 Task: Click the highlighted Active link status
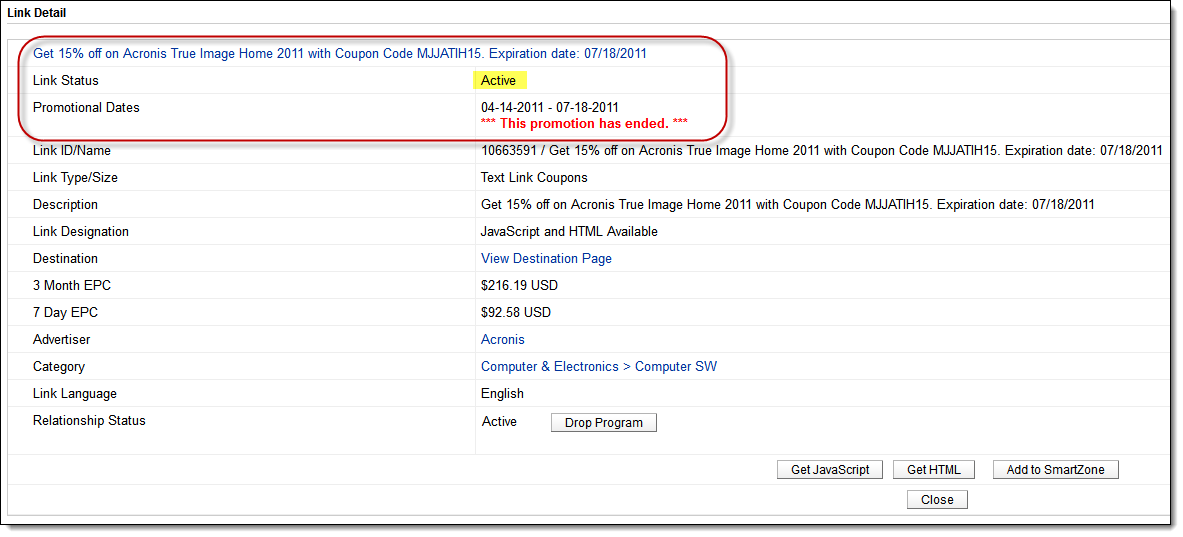(x=499, y=81)
